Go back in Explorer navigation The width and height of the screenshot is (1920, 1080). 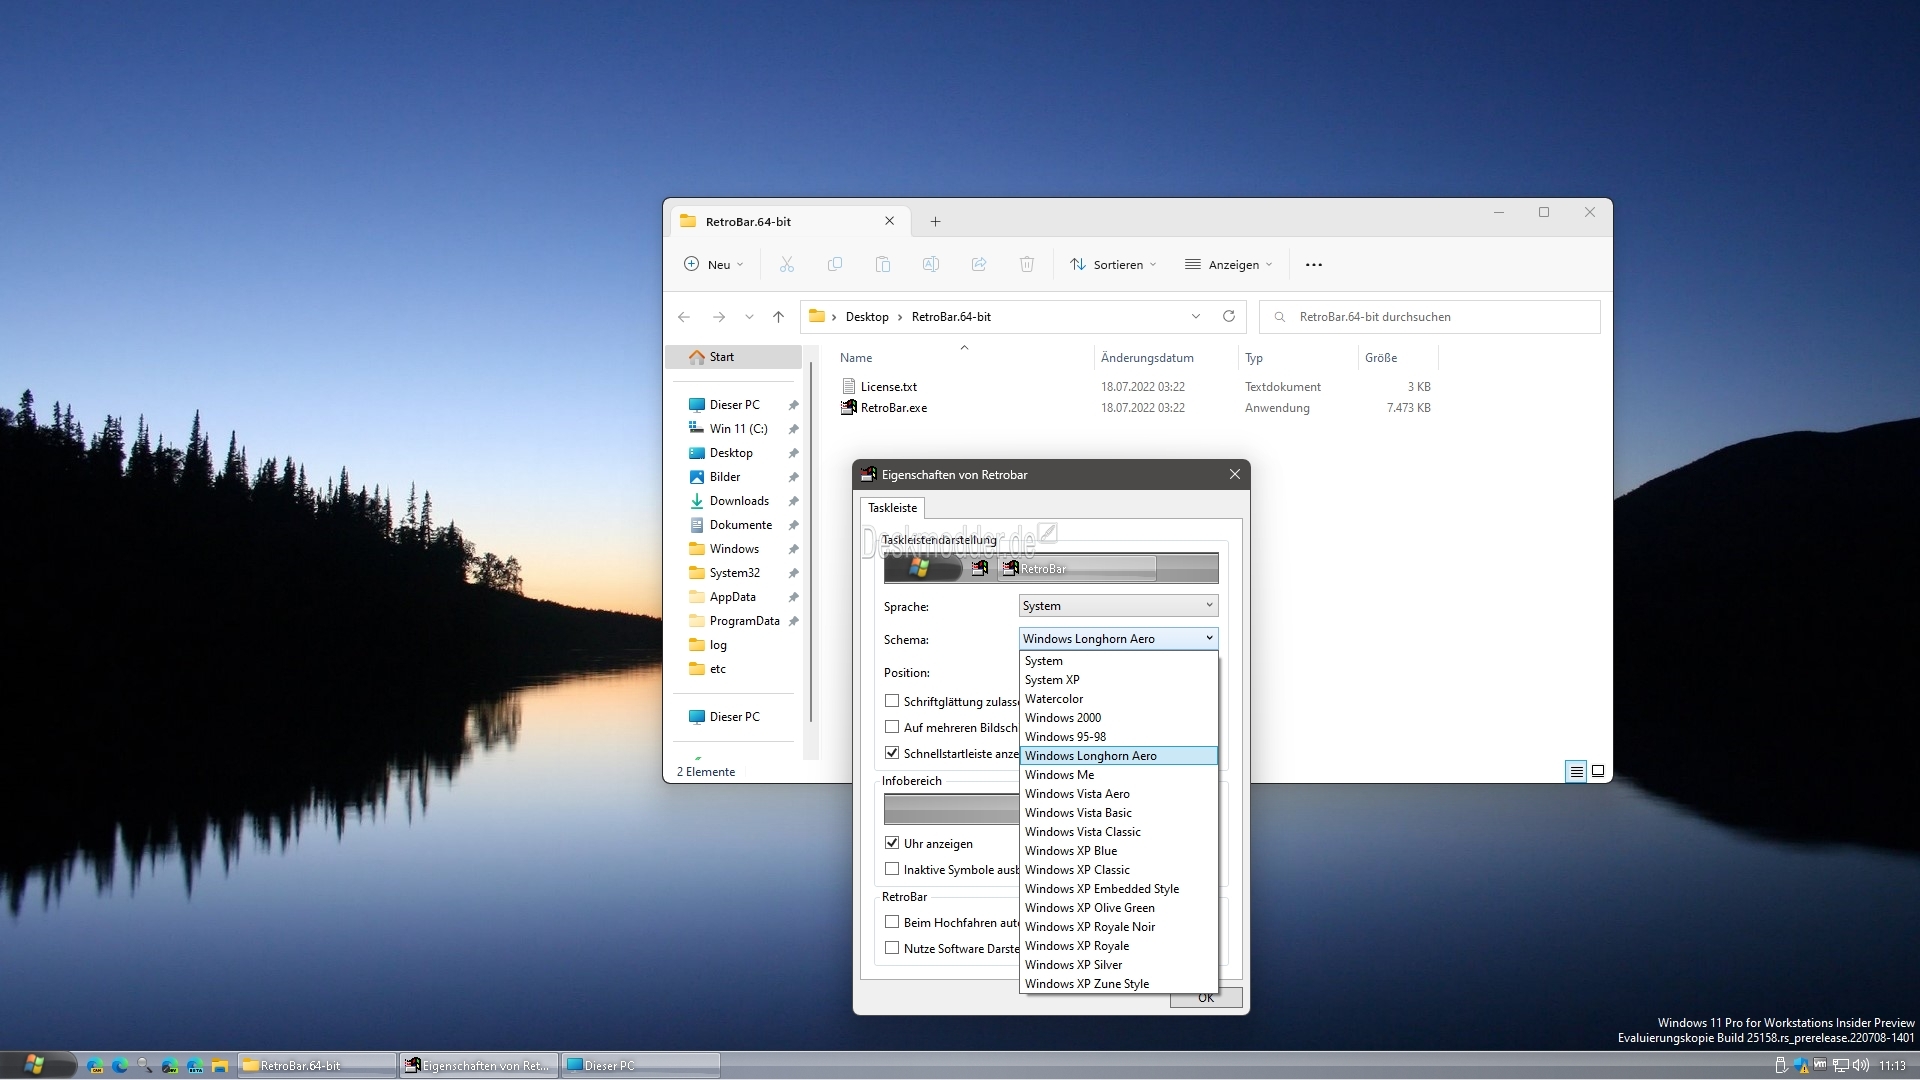684,317
